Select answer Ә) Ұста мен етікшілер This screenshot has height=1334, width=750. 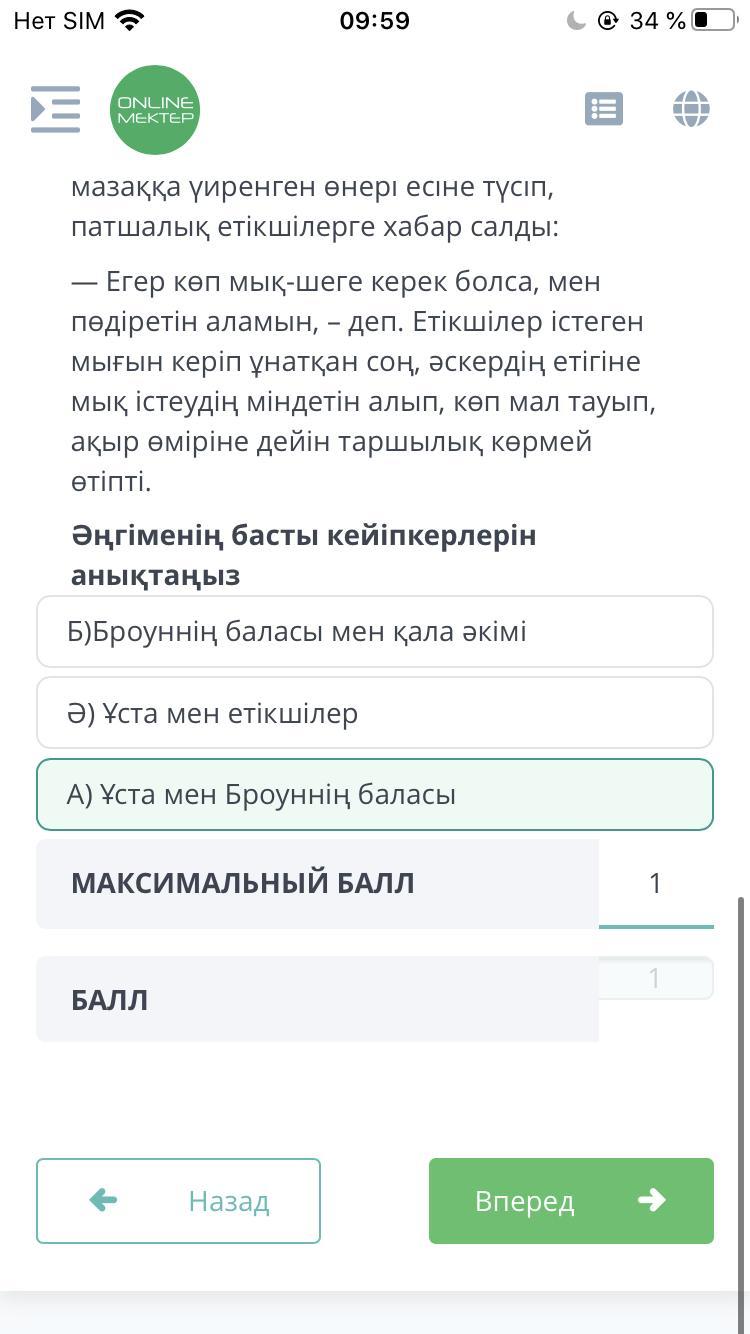(x=375, y=713)
